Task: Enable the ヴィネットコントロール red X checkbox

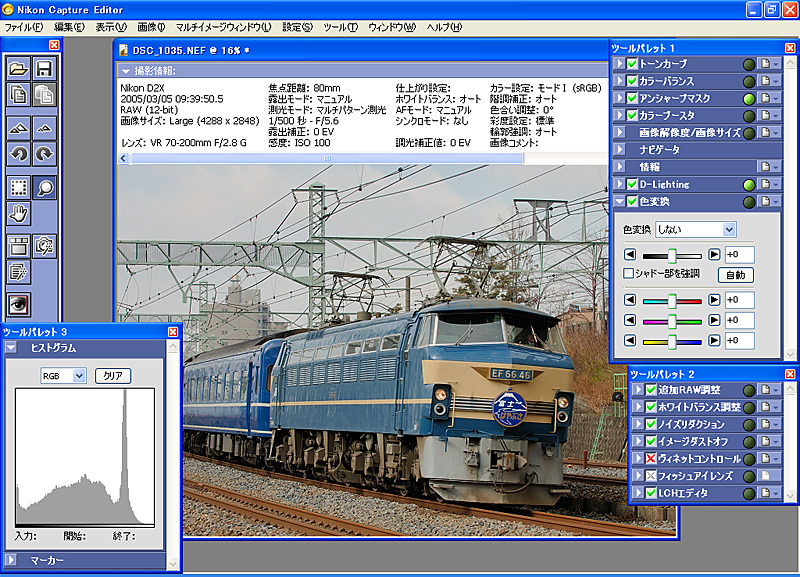Action: click(651, 459)
